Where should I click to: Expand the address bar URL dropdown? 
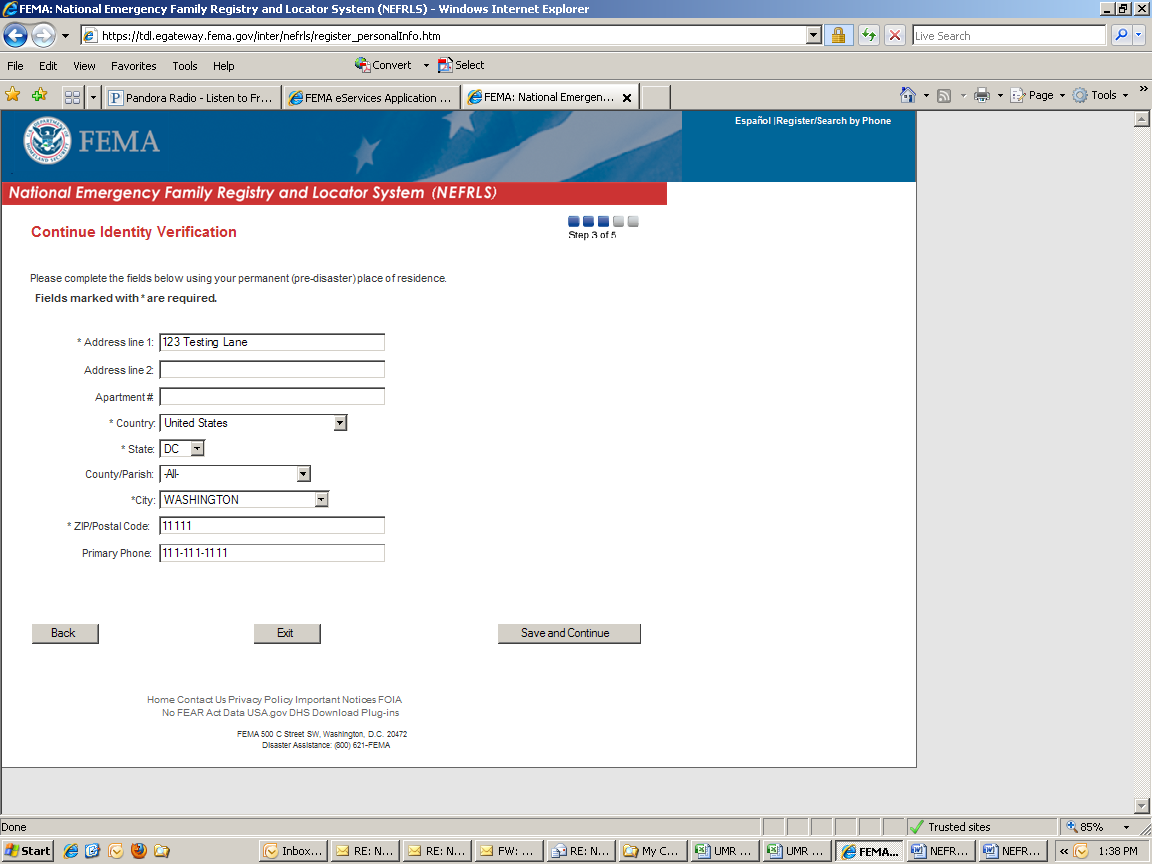click(813, 35)
